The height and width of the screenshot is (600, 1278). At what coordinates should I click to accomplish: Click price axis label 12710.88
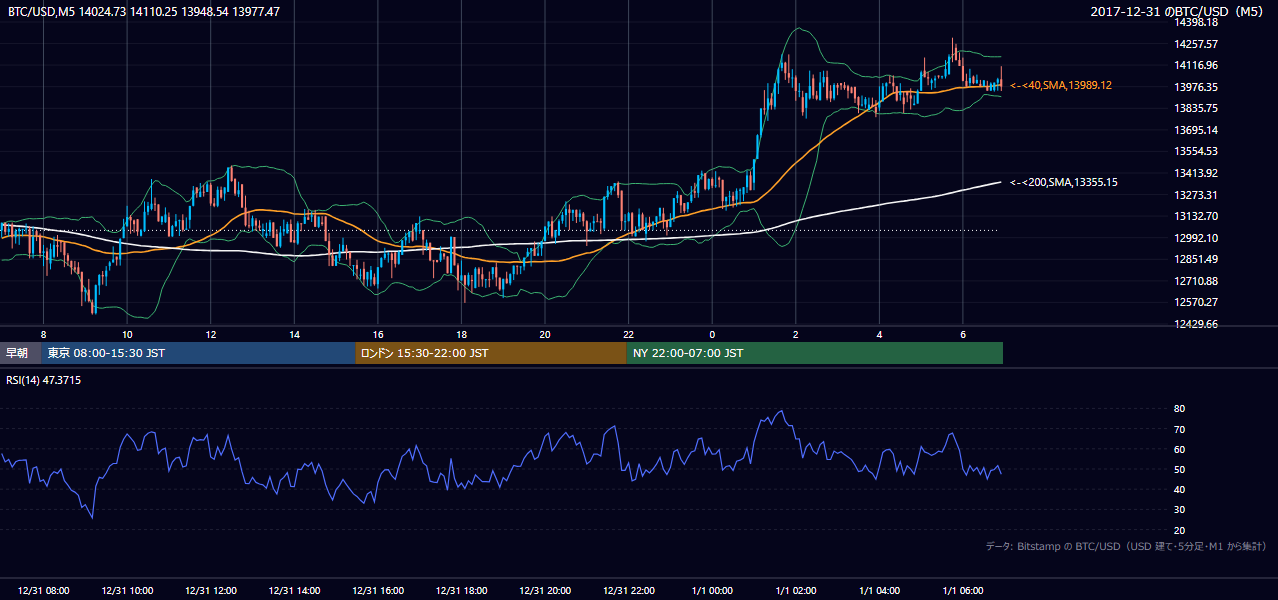click(x=1196, y=280)
